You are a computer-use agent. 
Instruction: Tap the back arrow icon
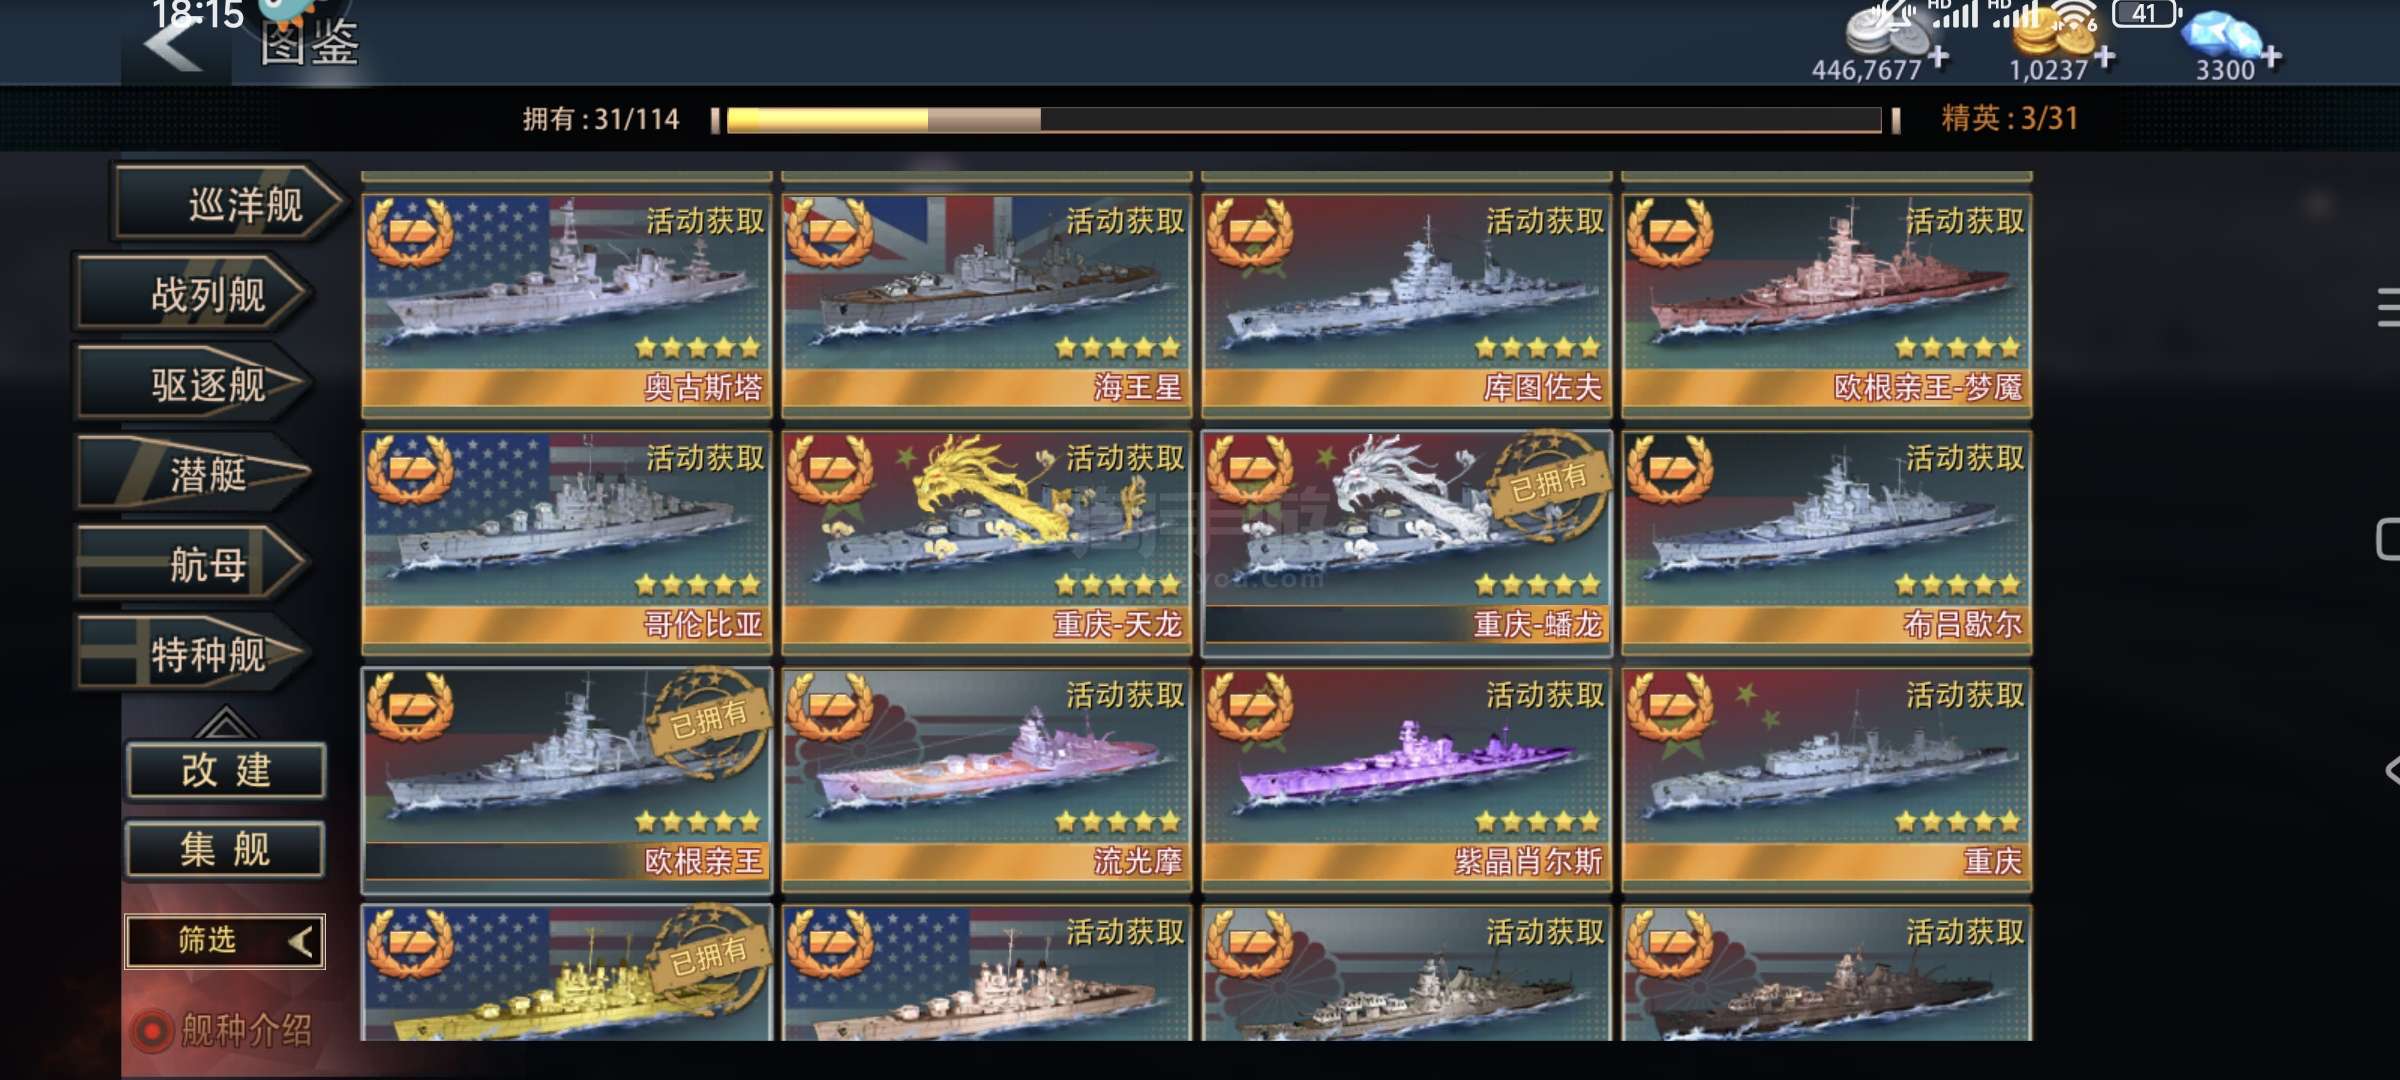pos(172,44)
